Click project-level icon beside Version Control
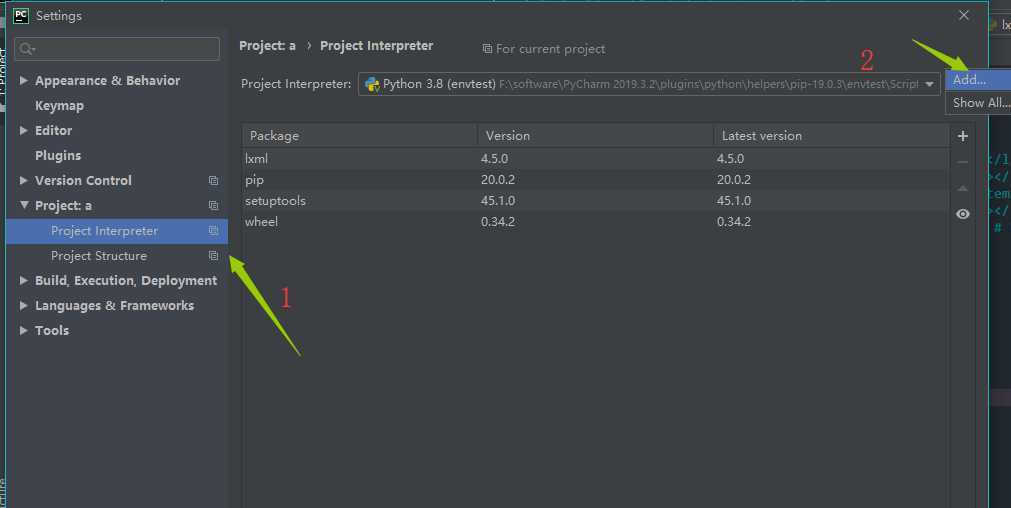 click(213, 181)
